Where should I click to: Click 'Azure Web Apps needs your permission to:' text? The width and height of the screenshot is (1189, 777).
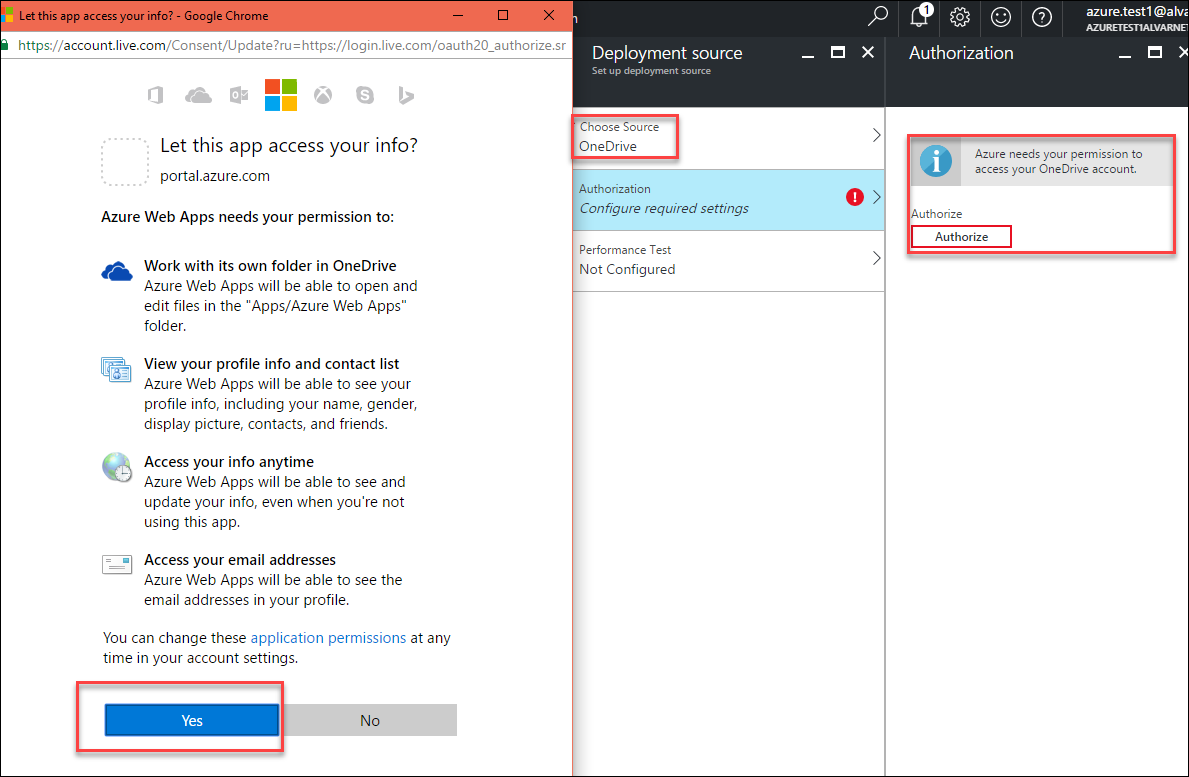tap(247, 218)
